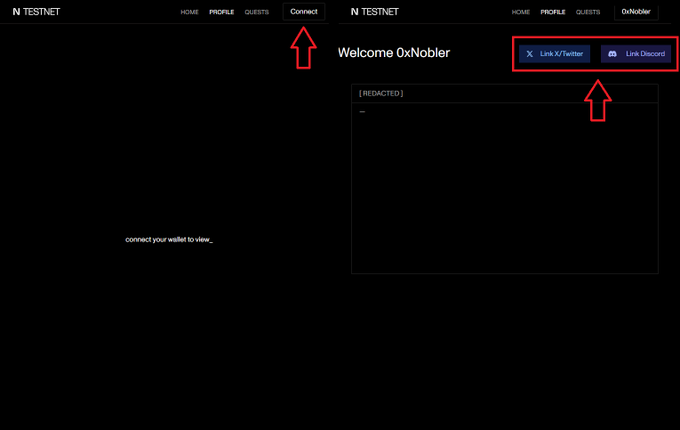Open HOME in the left panel navigation
This screenshot has width=680, height=430.
pyautogui.click(x=190, y=12)
